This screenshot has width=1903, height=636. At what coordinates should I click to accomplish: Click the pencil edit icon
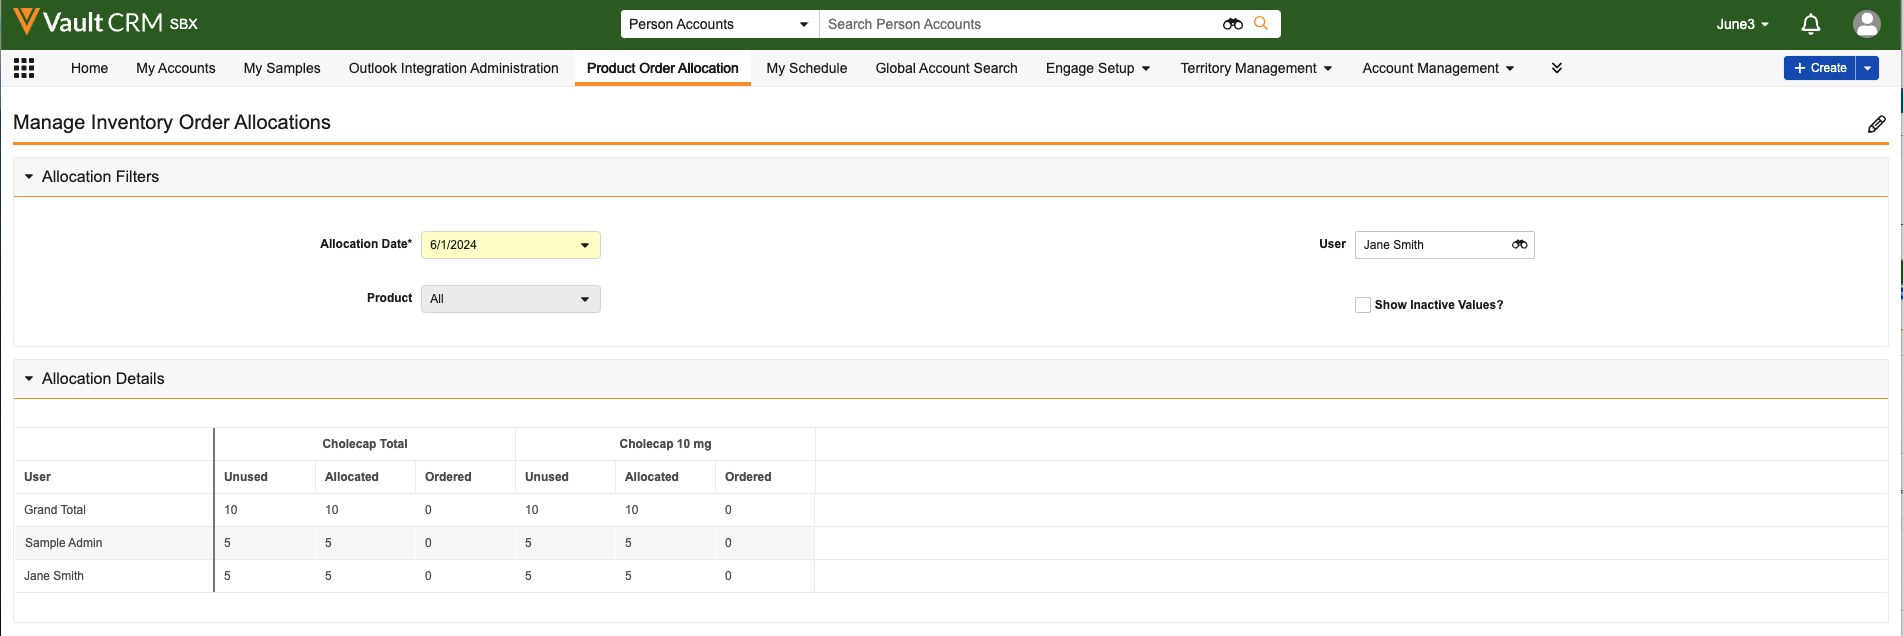pos(1876,124)
